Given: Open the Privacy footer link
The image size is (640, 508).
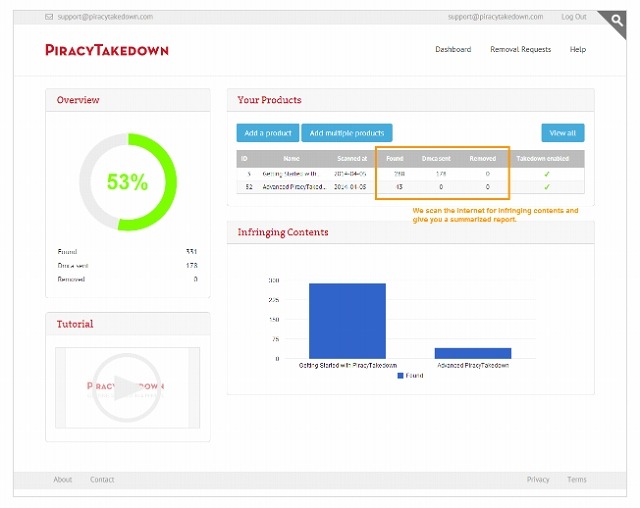Looking at the screenshot, I should (x=538, y=480).
